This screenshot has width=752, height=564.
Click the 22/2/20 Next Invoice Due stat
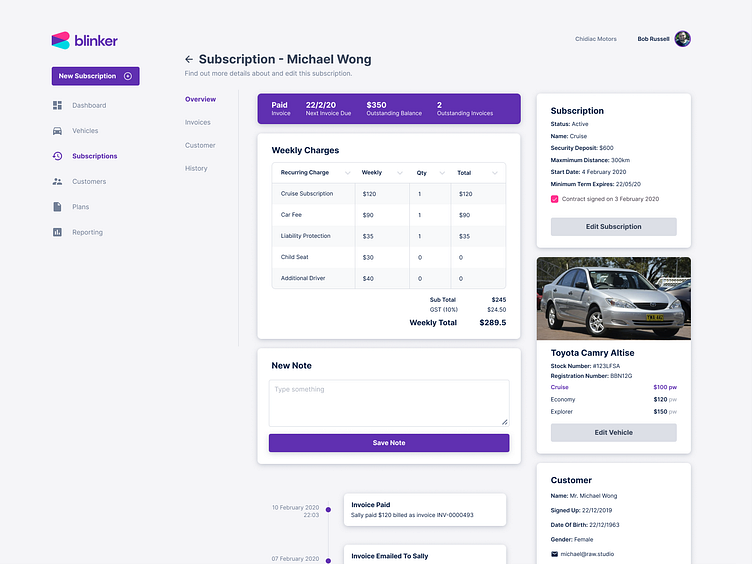click(x=329, y=109)
